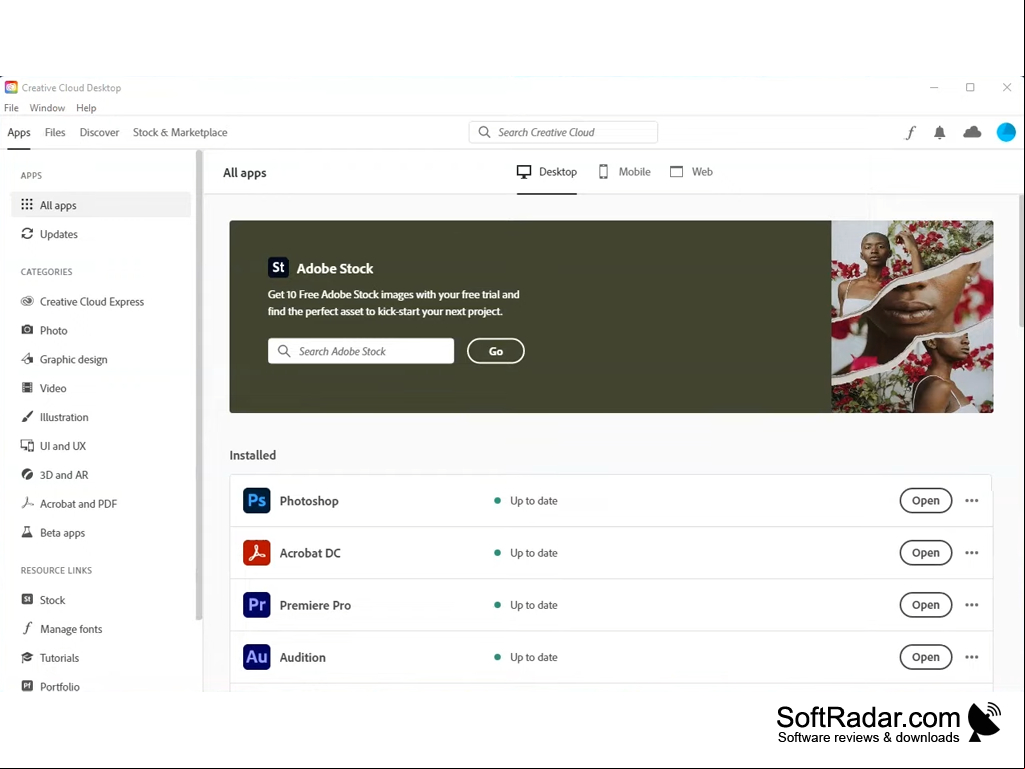Click the Premiere Pro app icon
The height and width of the screenshot is (769, 1025).
tap(257, 605)
